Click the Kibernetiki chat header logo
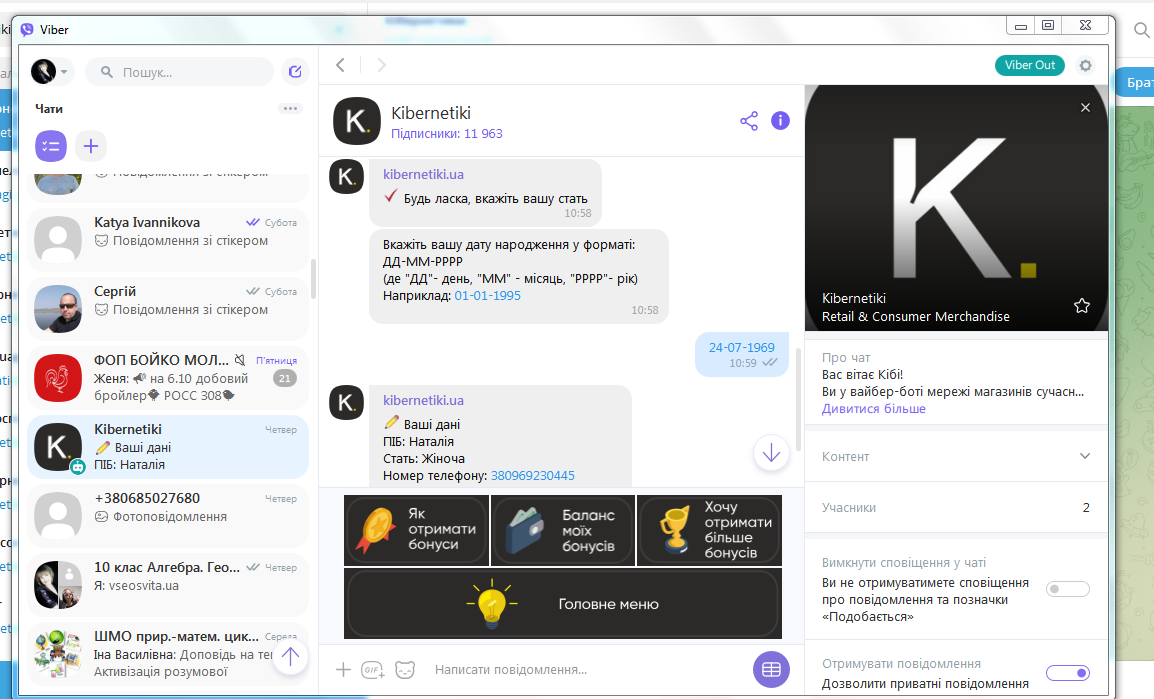Viewport: 1154px width, 699px height. (357, 121)
